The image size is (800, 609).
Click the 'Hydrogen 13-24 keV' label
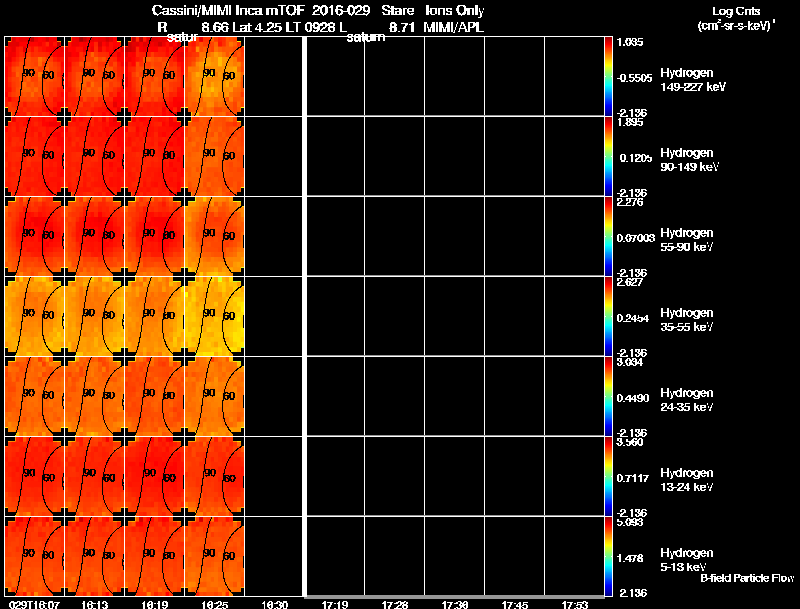(x=687, y=480)
